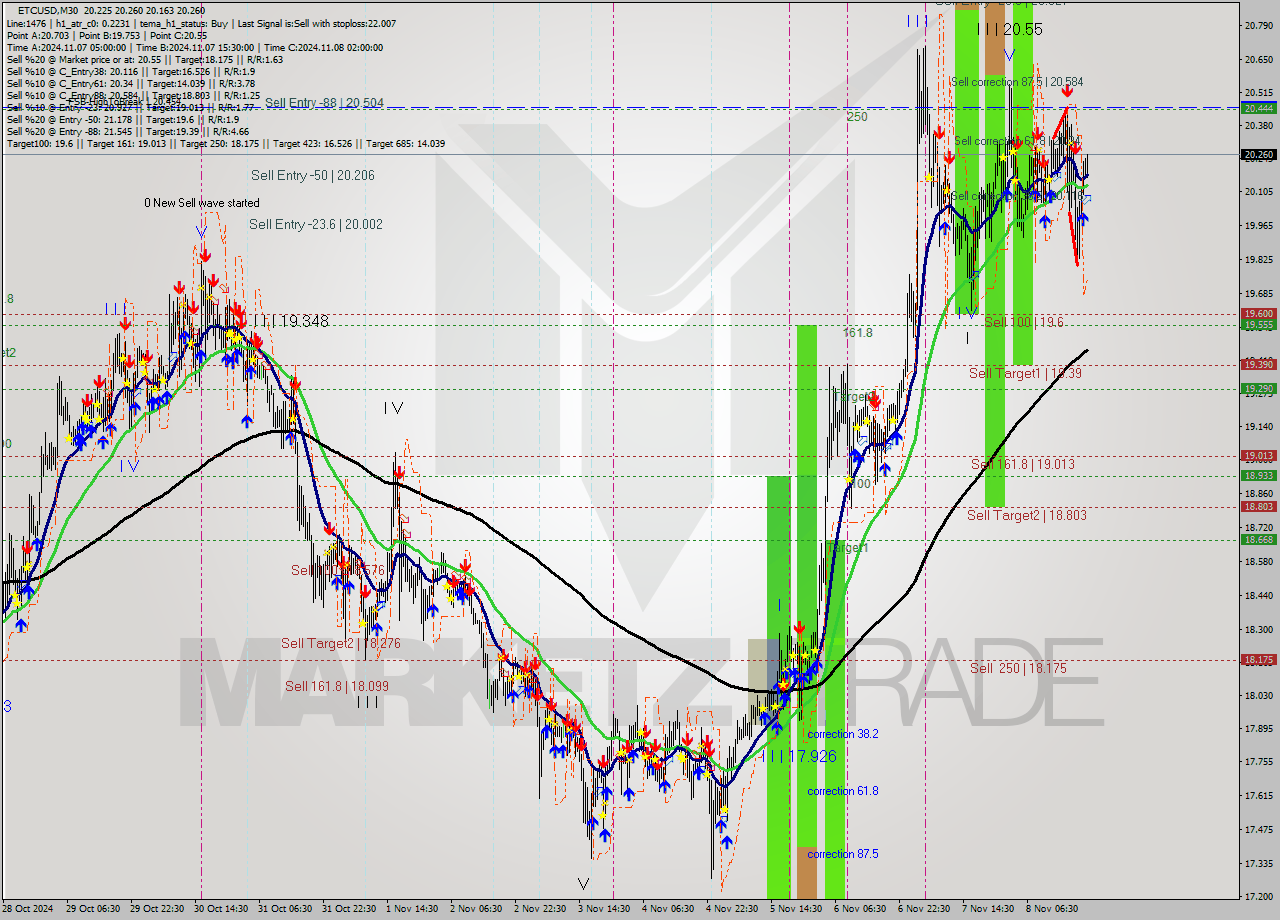Click the green 19.555 price tag
This screenshot has height=920, width=1280.
1258,325
